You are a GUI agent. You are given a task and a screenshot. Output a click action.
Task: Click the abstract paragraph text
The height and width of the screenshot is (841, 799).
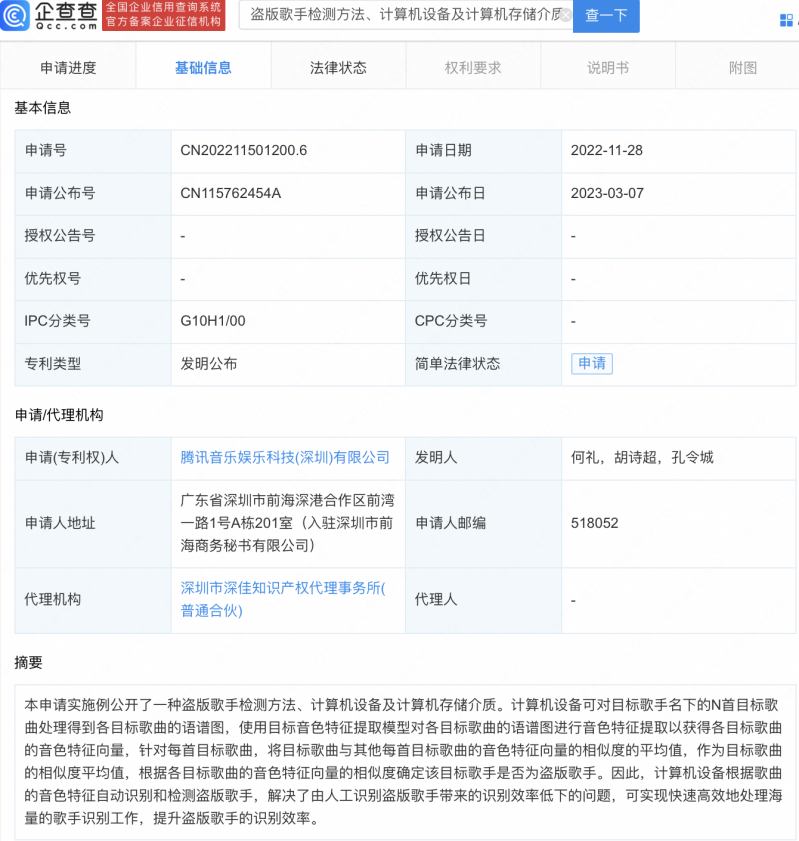click(403, 762)
